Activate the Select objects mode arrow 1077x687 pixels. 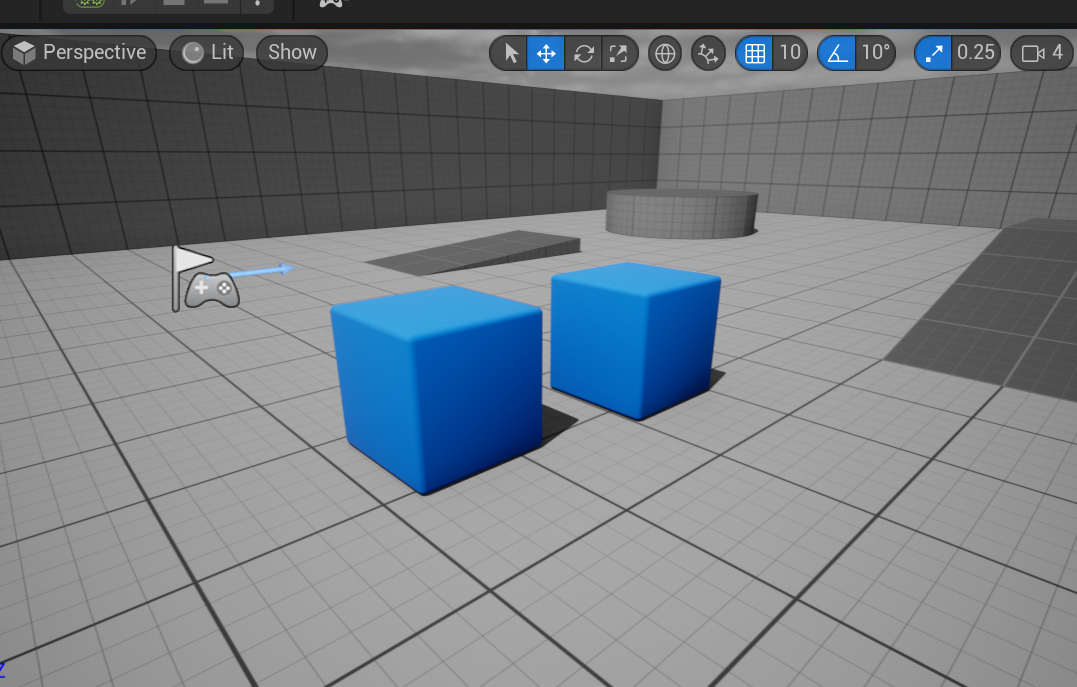[510, 53]
